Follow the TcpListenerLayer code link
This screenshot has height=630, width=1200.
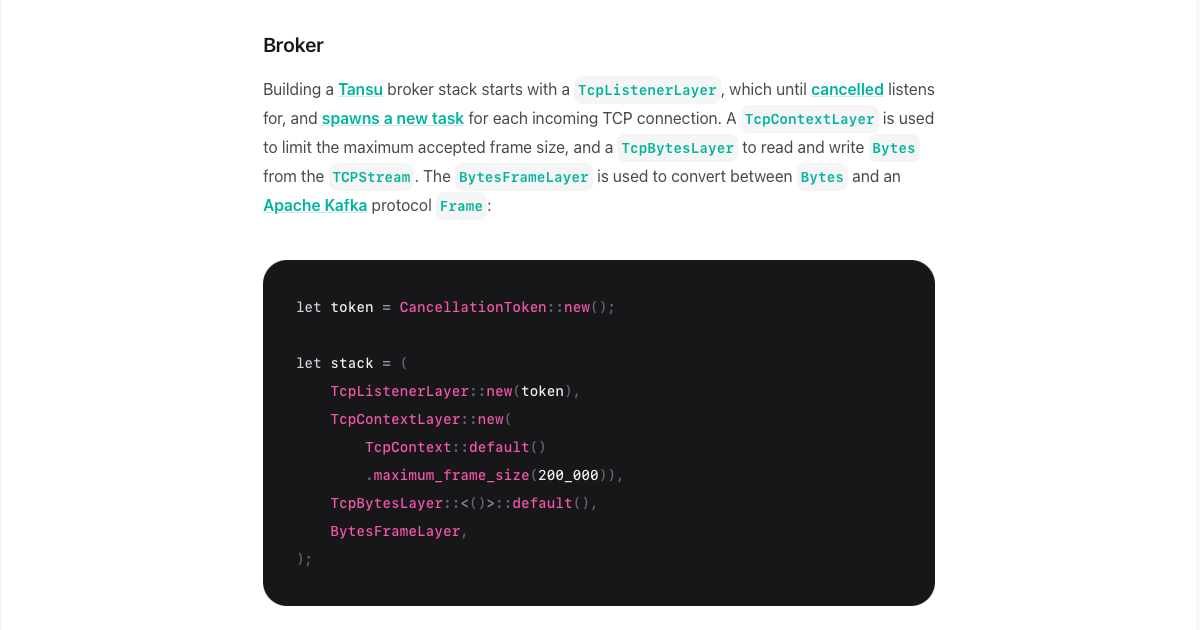tap(648, 90)
